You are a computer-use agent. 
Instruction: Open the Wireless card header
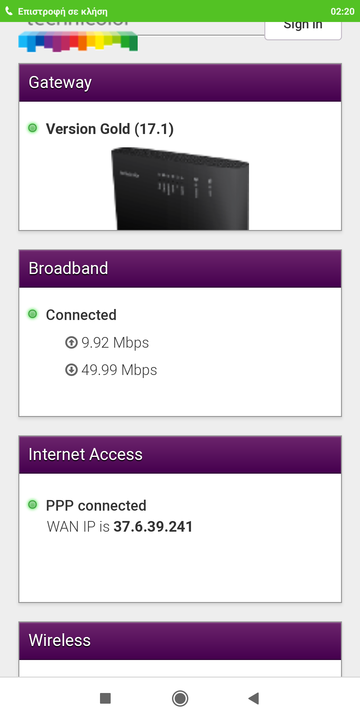180,641
